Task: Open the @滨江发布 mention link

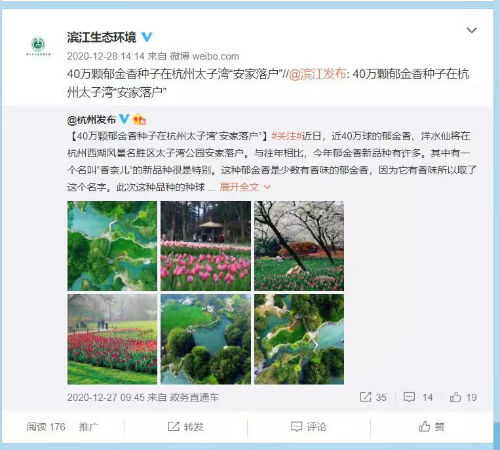Action: pyautogui.click(x=317, y=74)
